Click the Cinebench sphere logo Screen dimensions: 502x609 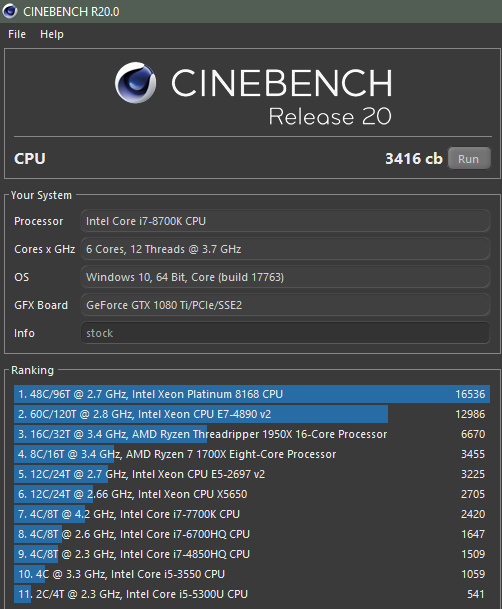(135, 82)
